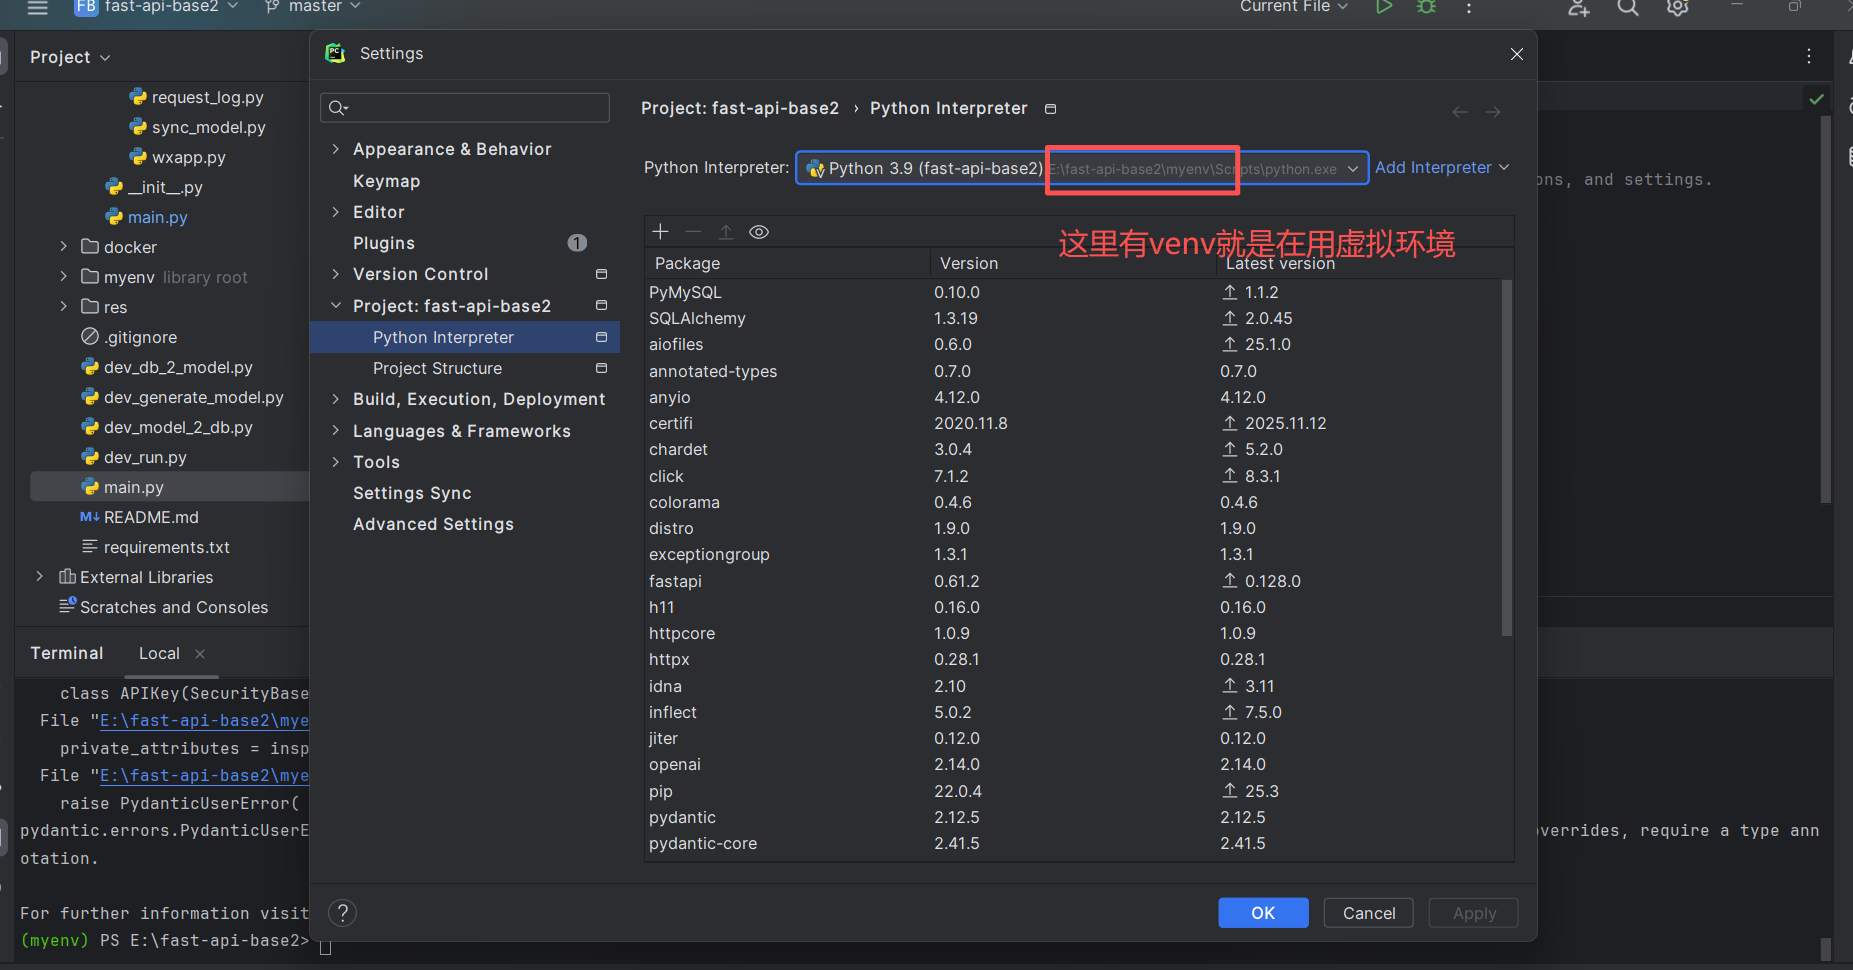Select Python Interpreter settings page
The image size is (1853, 970).
(465, 338)
